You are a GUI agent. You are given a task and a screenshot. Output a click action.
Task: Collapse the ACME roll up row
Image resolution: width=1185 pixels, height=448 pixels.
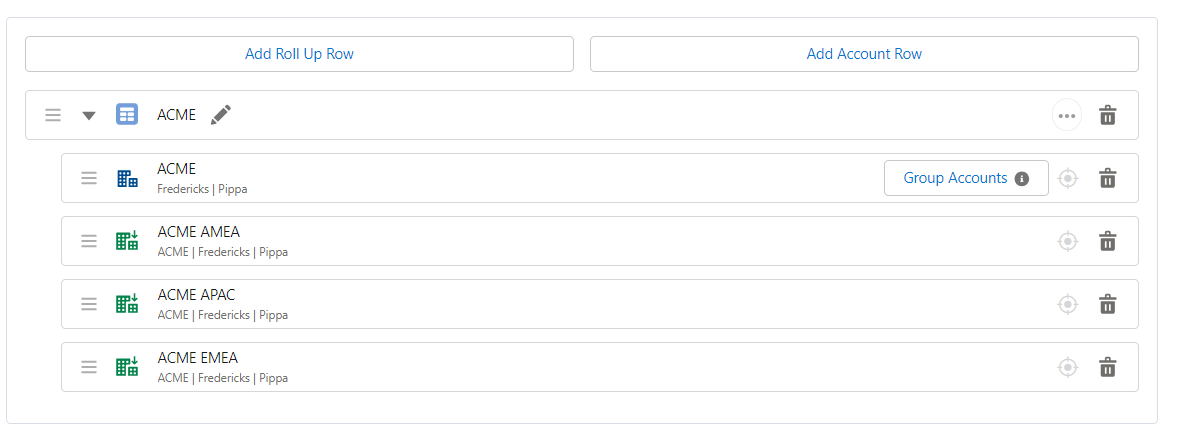pos(89,115)
